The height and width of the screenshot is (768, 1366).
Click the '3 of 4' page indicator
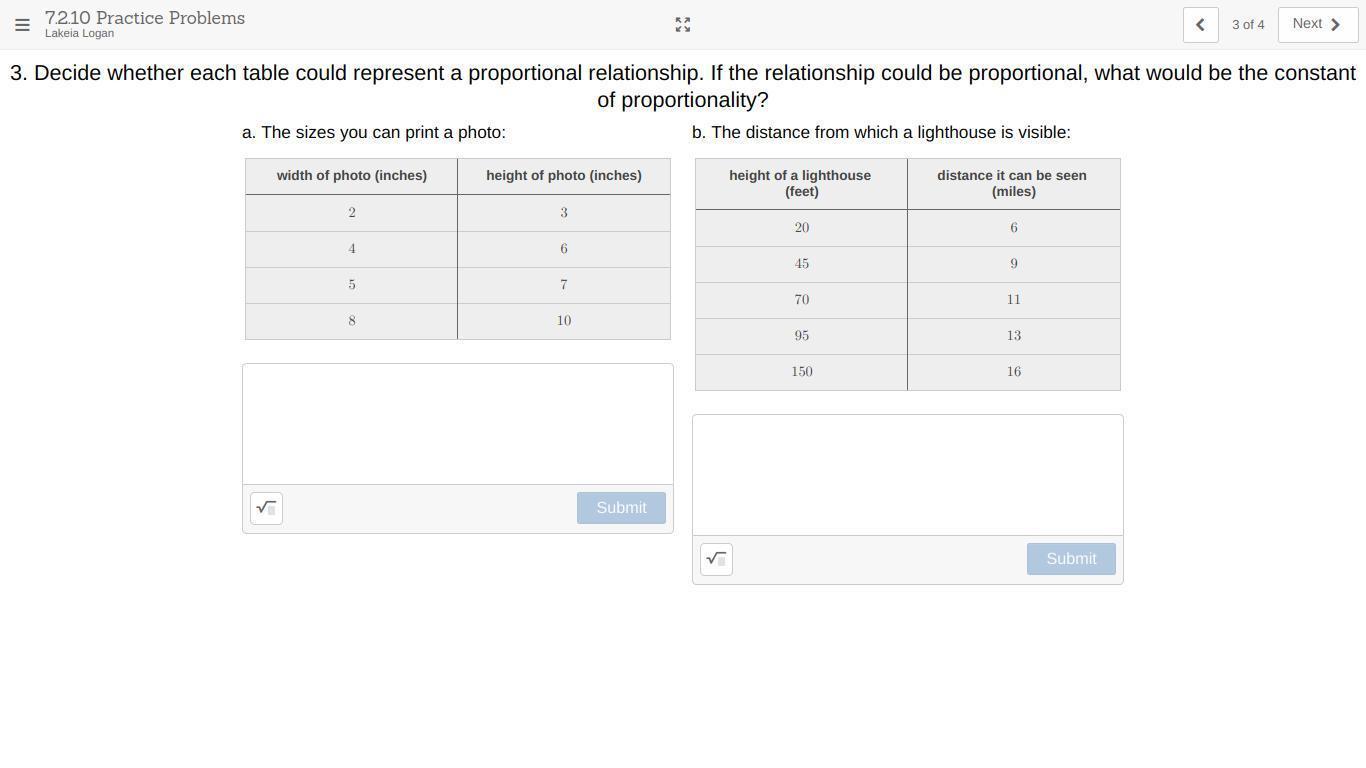click(x=1248, y=25)
